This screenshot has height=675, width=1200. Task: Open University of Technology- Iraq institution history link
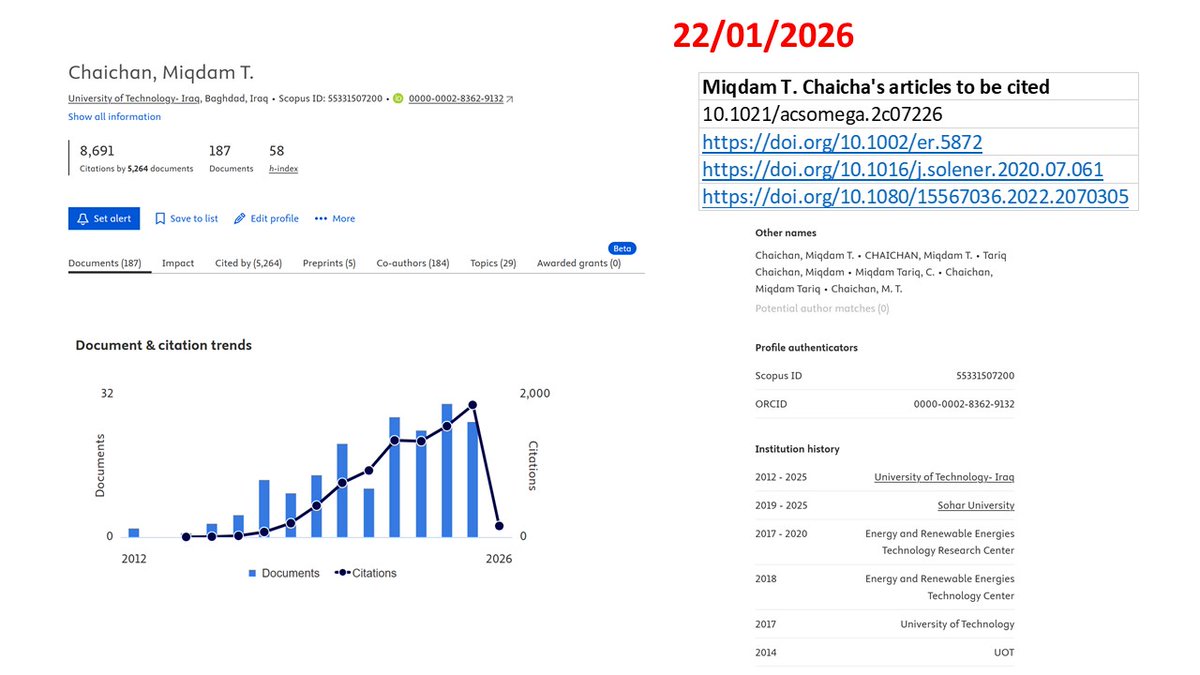pos(944,477)
